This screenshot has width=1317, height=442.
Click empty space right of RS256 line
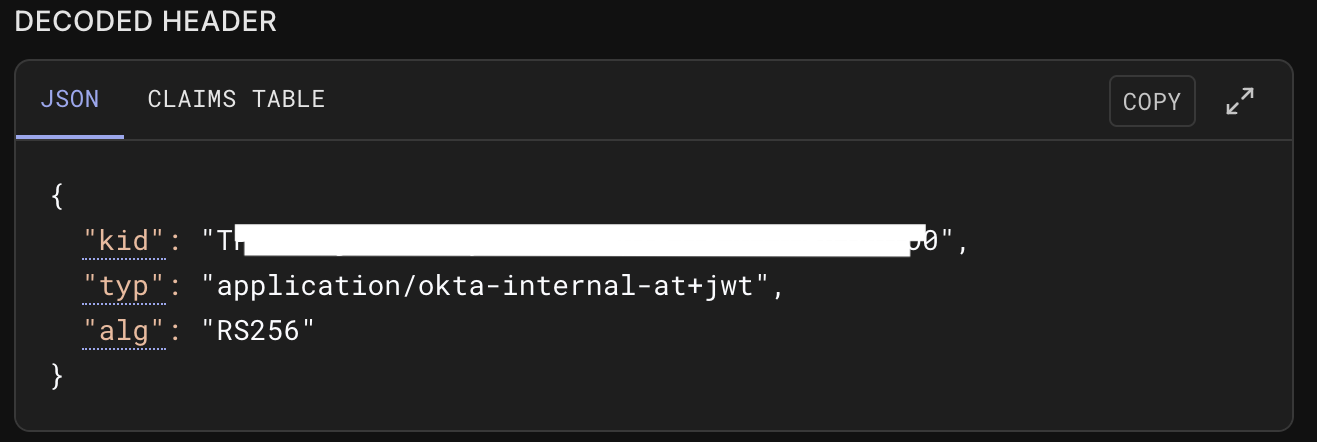click(x=700, y=331)
